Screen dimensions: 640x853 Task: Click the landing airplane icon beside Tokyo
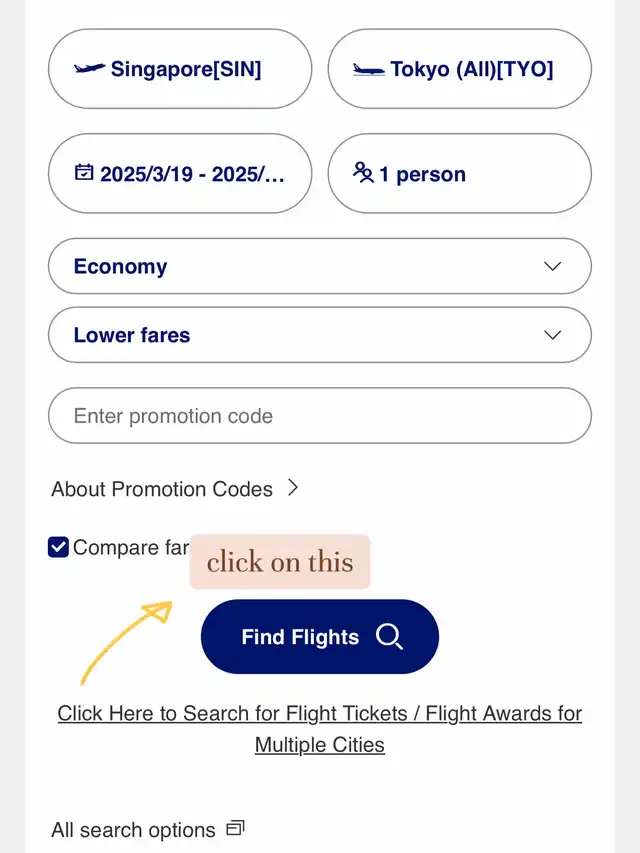[x=368, y=70]
